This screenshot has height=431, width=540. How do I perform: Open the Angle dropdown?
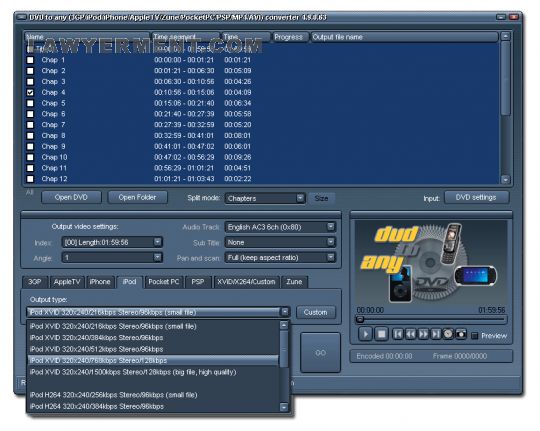[x=112, y=257]
